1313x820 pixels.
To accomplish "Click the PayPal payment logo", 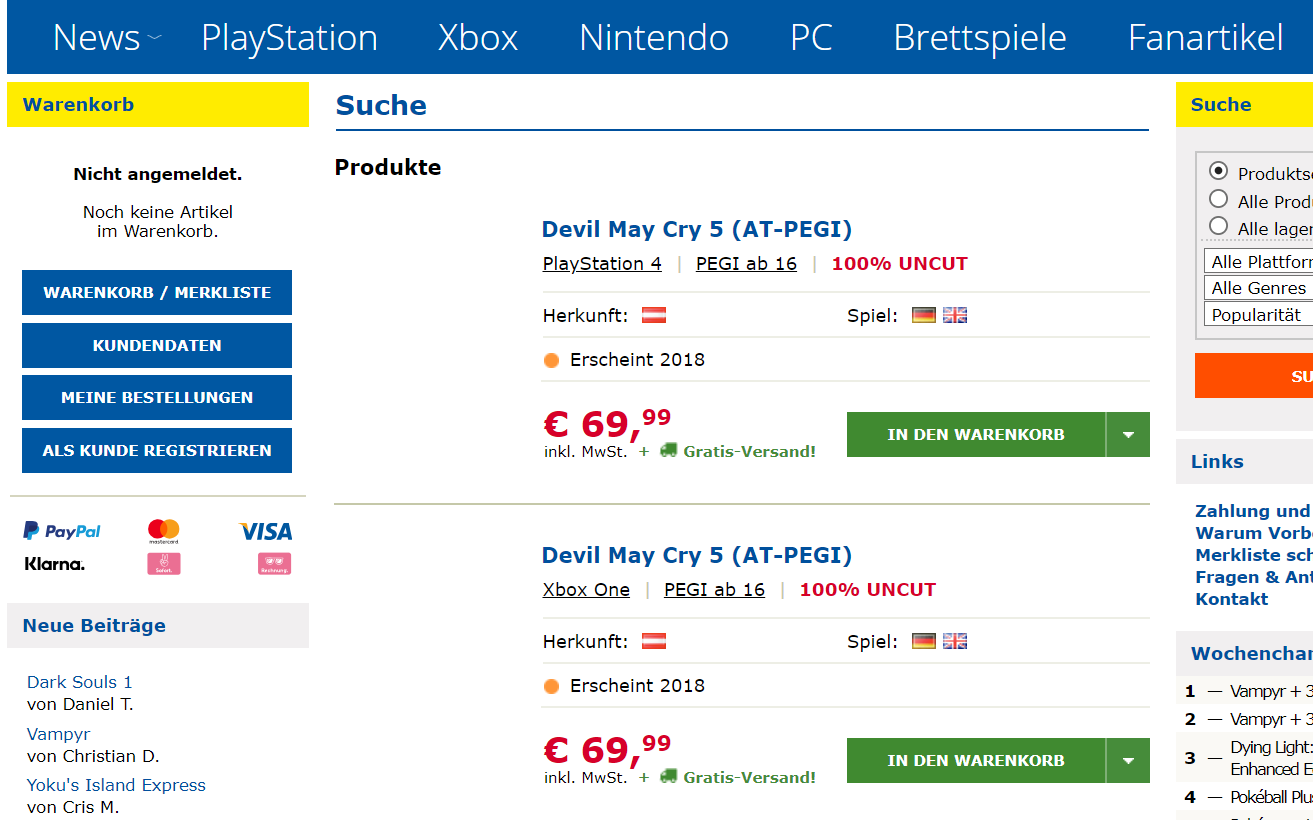I will 62,531.
